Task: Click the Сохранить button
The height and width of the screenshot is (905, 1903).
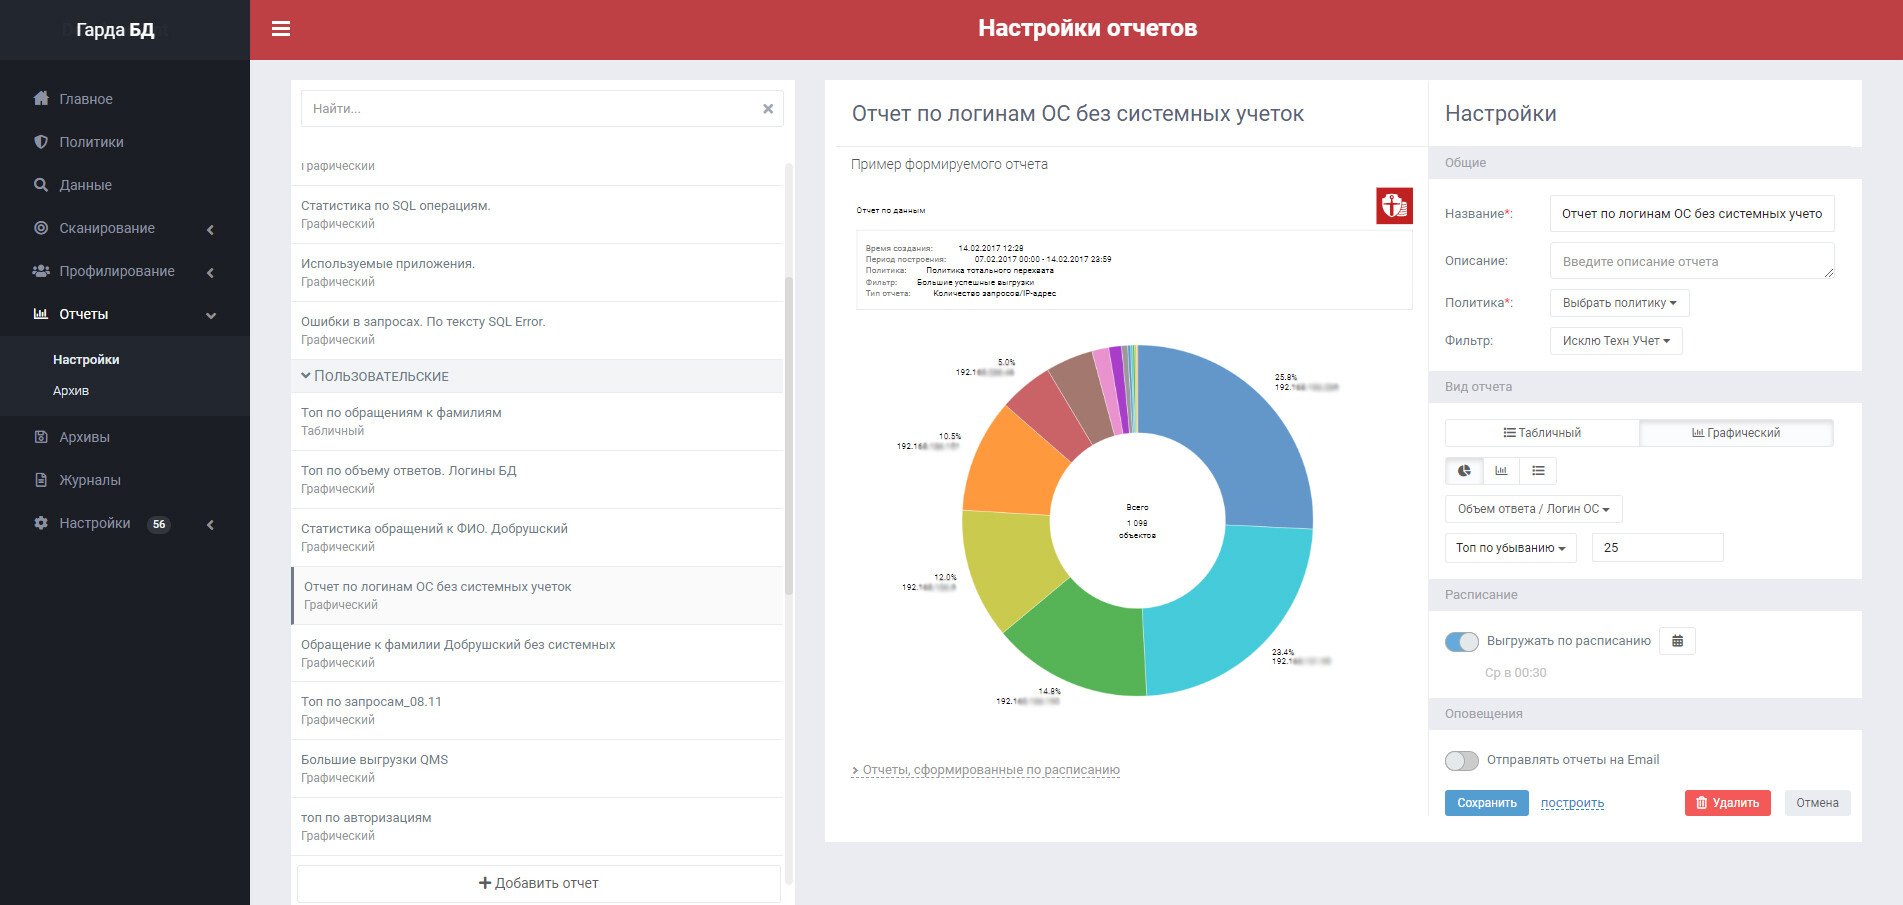Action: click(x=1486, y=803)
